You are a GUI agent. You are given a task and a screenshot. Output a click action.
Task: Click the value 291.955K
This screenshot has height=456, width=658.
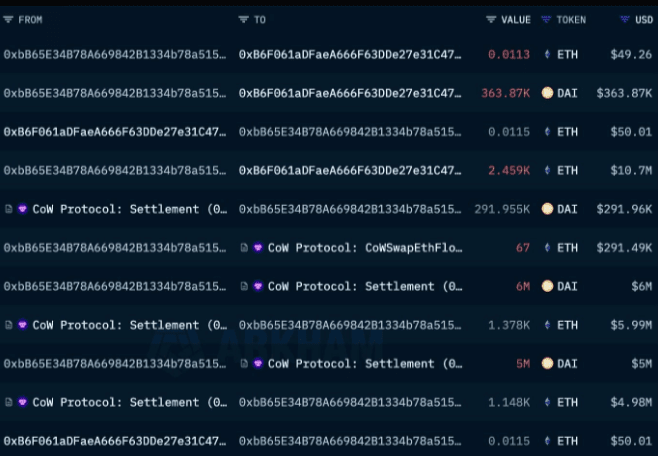[502, 209]
